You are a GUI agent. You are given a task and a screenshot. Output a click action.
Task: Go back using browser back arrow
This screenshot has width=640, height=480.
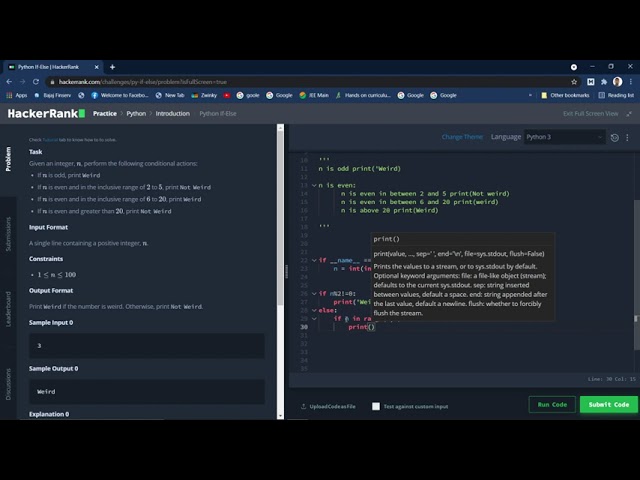9,82
